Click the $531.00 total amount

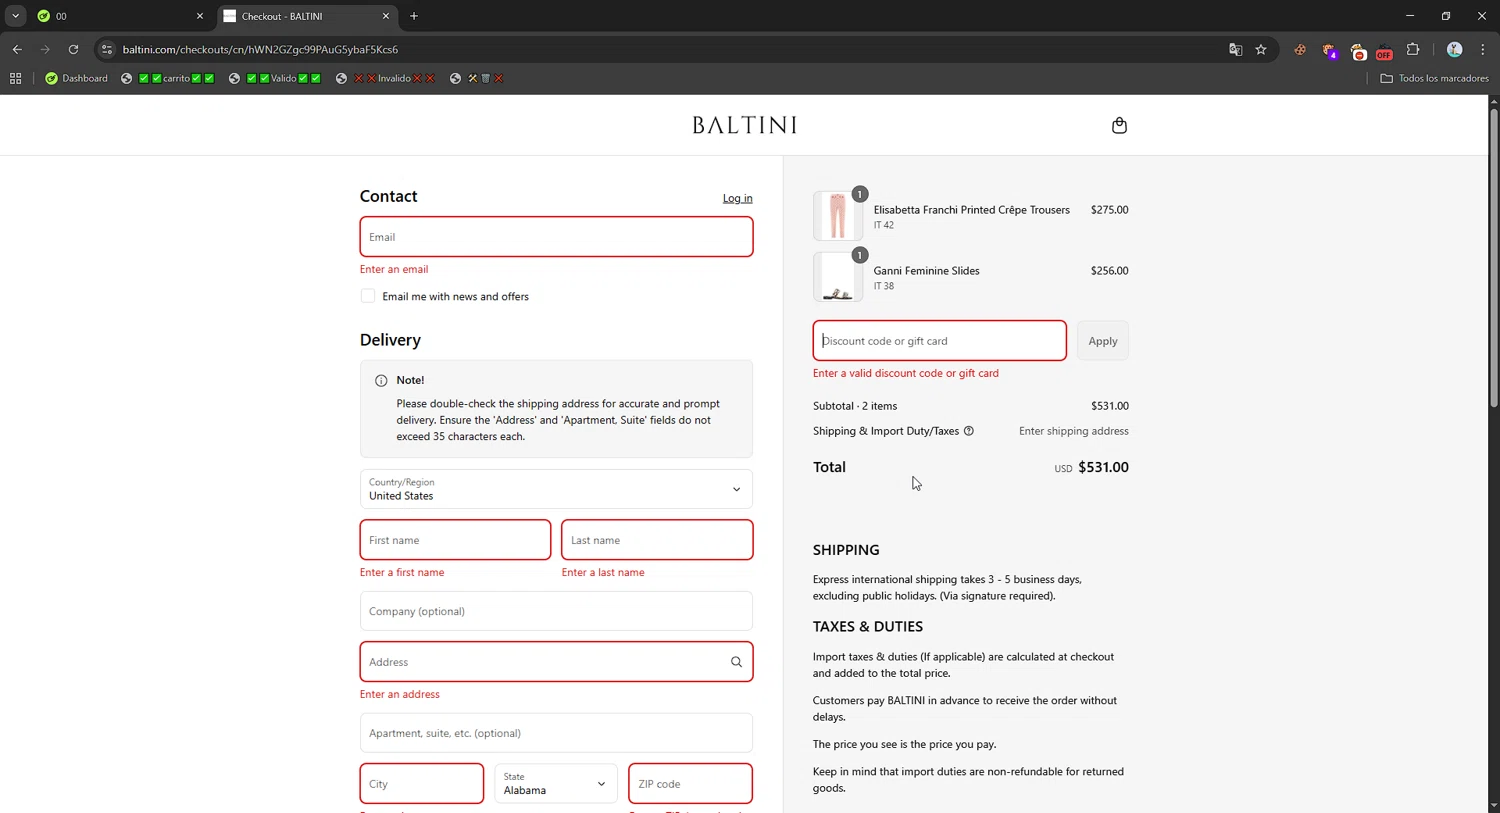point(1103,467)
